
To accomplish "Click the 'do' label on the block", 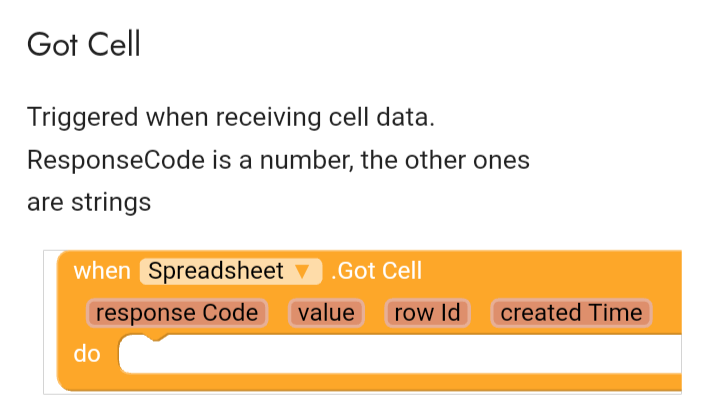I will [87, 354].
